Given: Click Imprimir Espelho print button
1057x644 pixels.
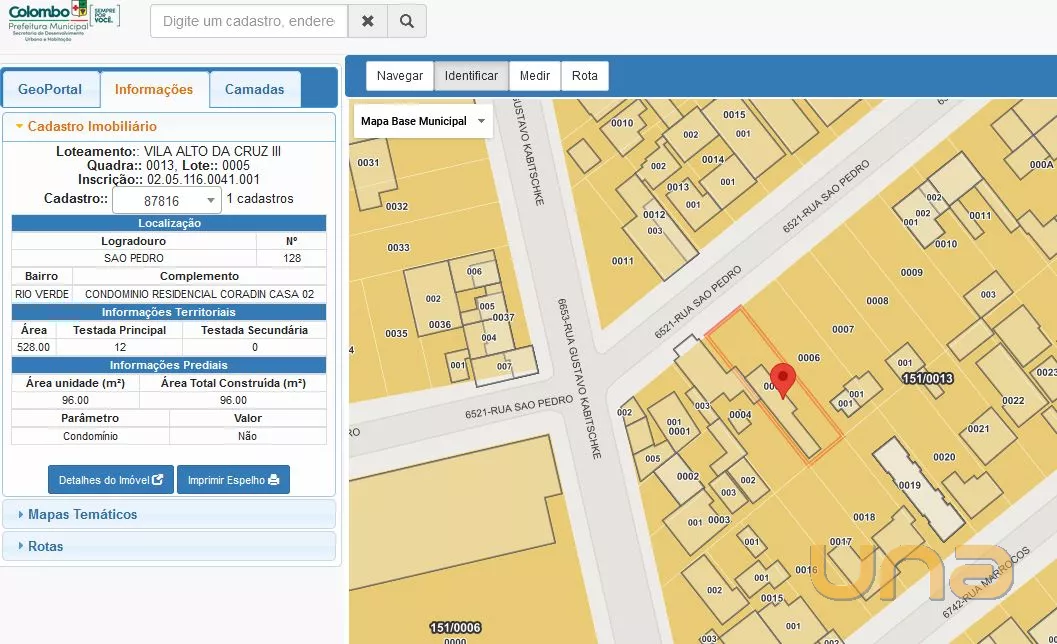Looking at the screenshot, I should [x=233, y=480].
